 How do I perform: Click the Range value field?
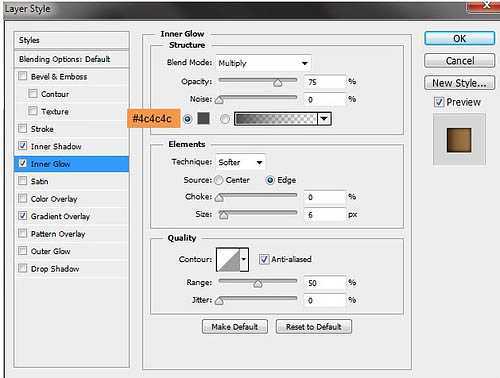pyautogui.click(x=324, y=283)
